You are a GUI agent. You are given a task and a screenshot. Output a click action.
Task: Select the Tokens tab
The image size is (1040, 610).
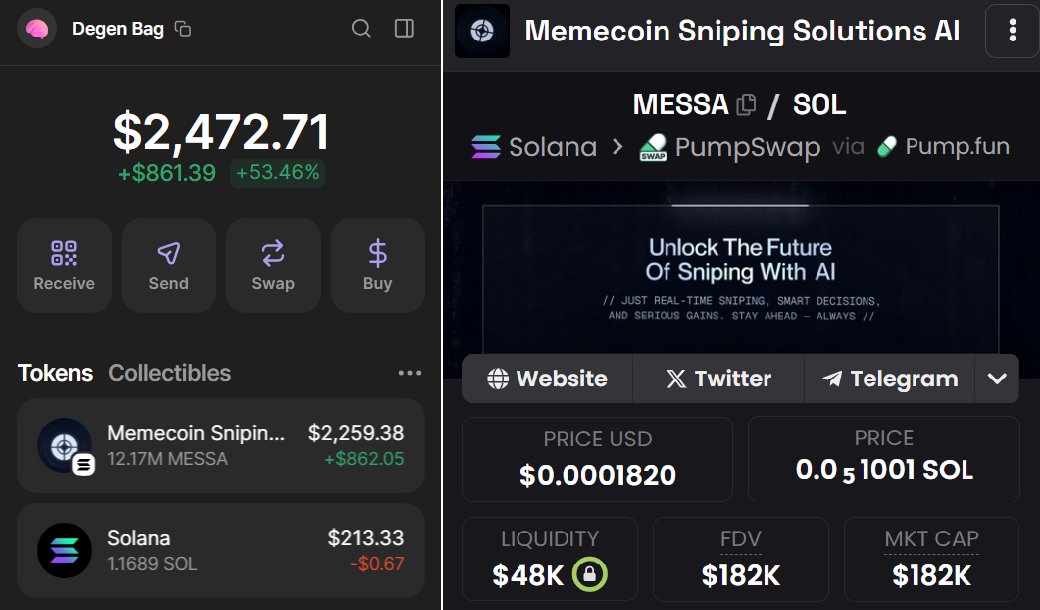[55, 373]
